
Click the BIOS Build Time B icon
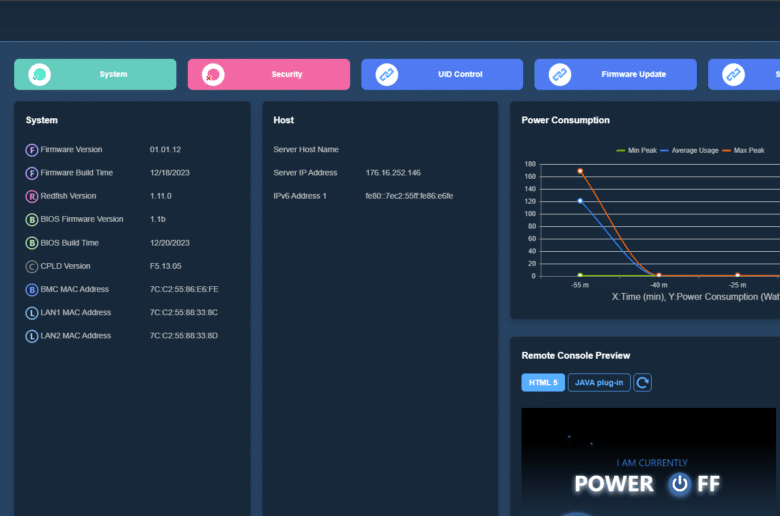coord(32,243)
